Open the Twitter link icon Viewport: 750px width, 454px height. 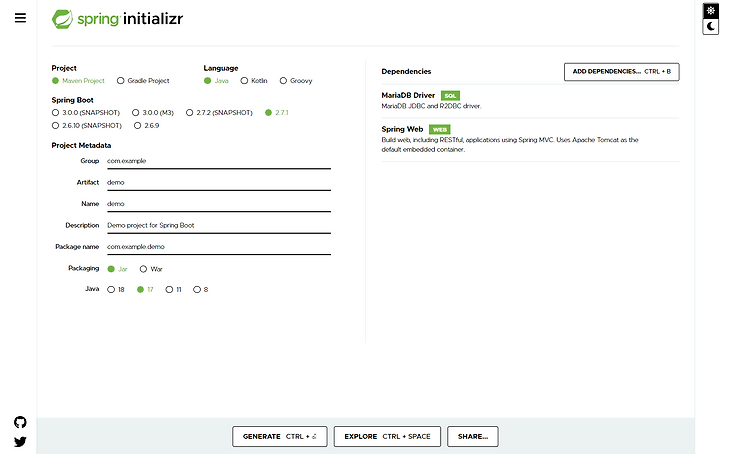(20, 442)
